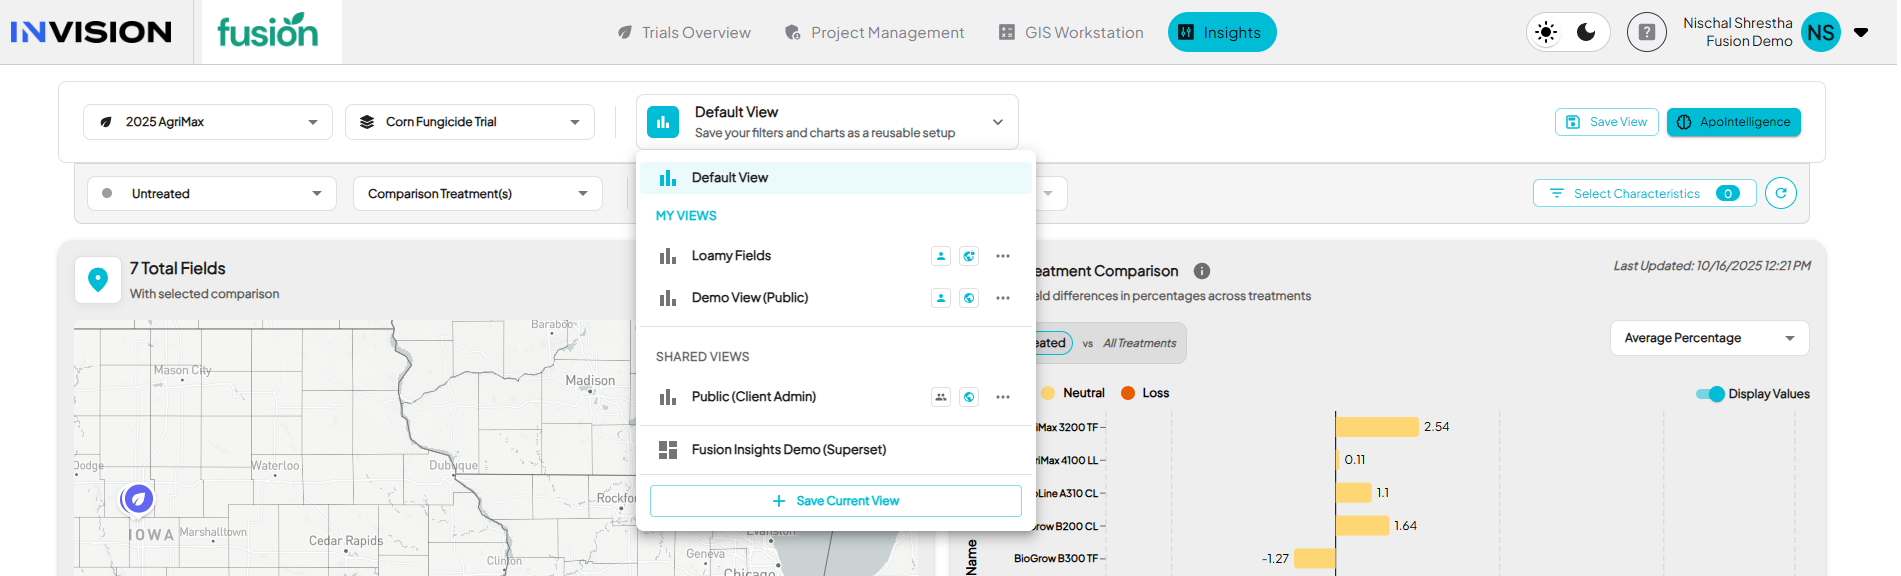
Task: Open the 2025 AgriMax dropdown
Action: [x=207, y=122]
